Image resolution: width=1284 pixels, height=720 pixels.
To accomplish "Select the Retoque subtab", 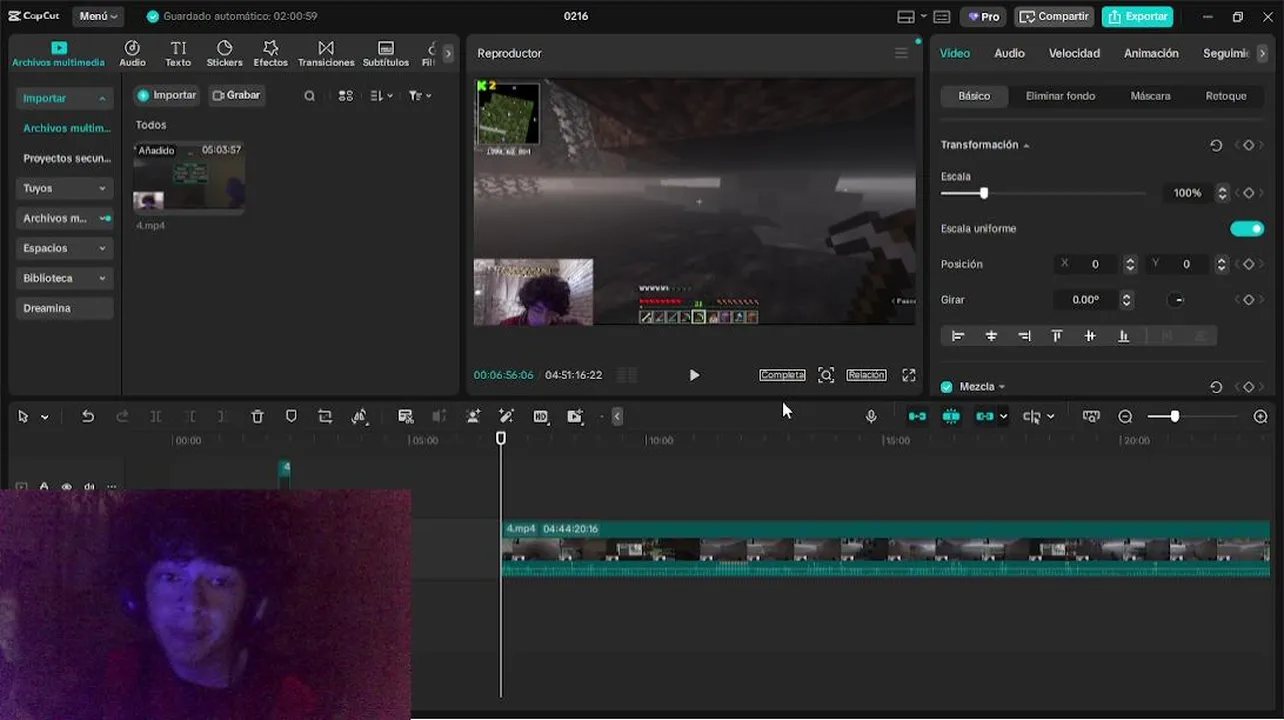I will coord(1226,96).
